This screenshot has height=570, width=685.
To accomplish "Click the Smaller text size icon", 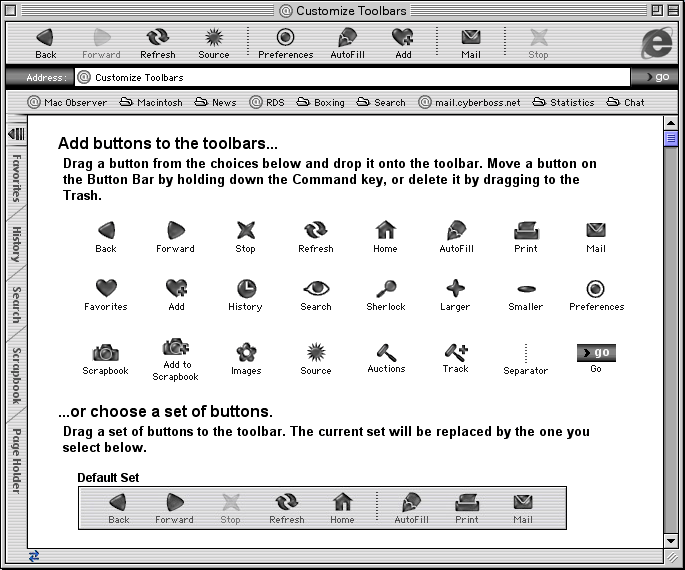I will 526,289.
